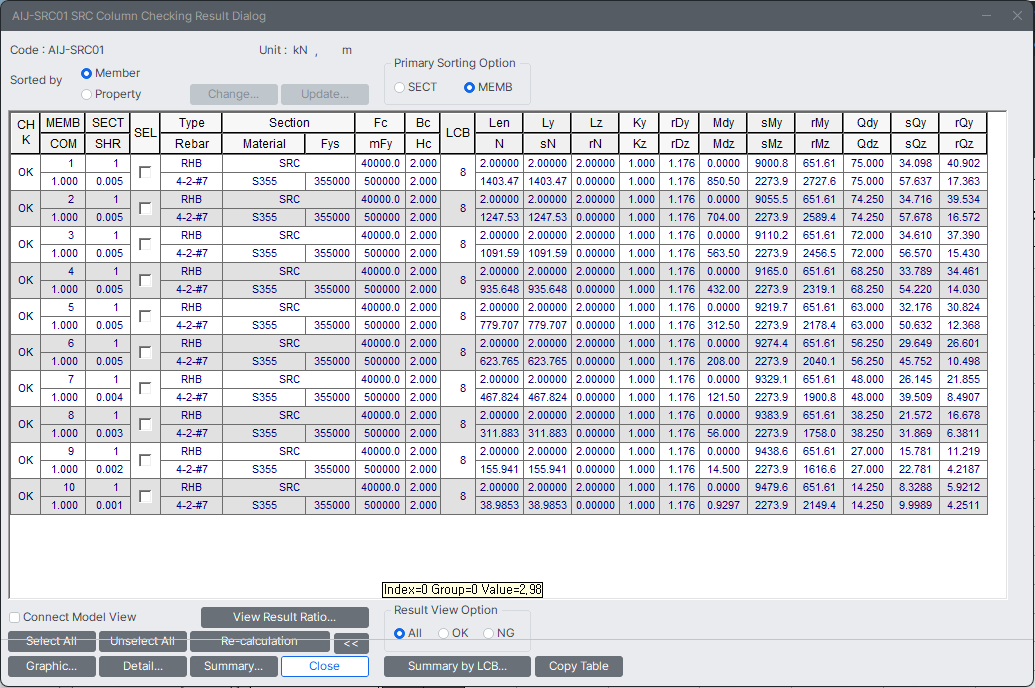
Task: Click sMy value 9479.6 cell
Action: tap(771, 487)
